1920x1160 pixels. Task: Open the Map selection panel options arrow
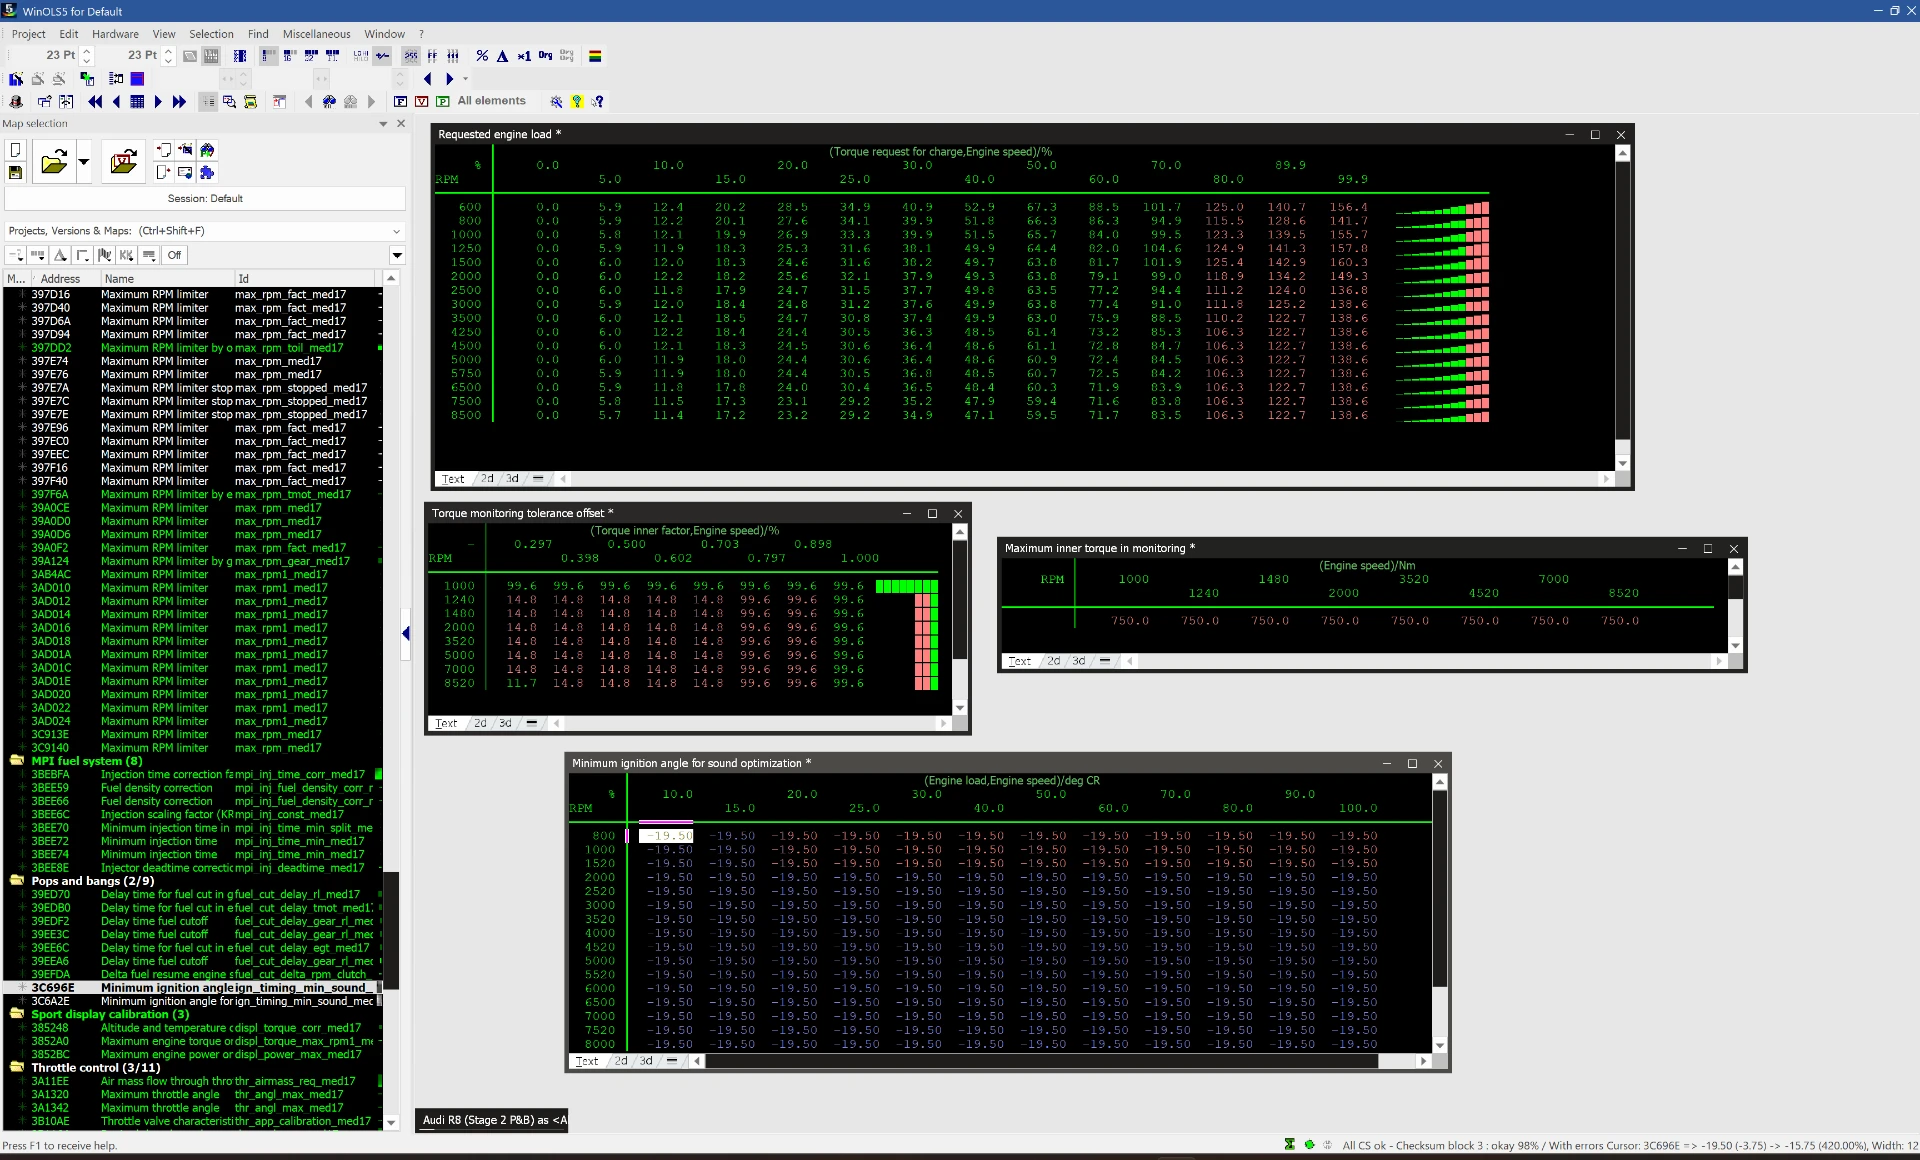(383, 124)
